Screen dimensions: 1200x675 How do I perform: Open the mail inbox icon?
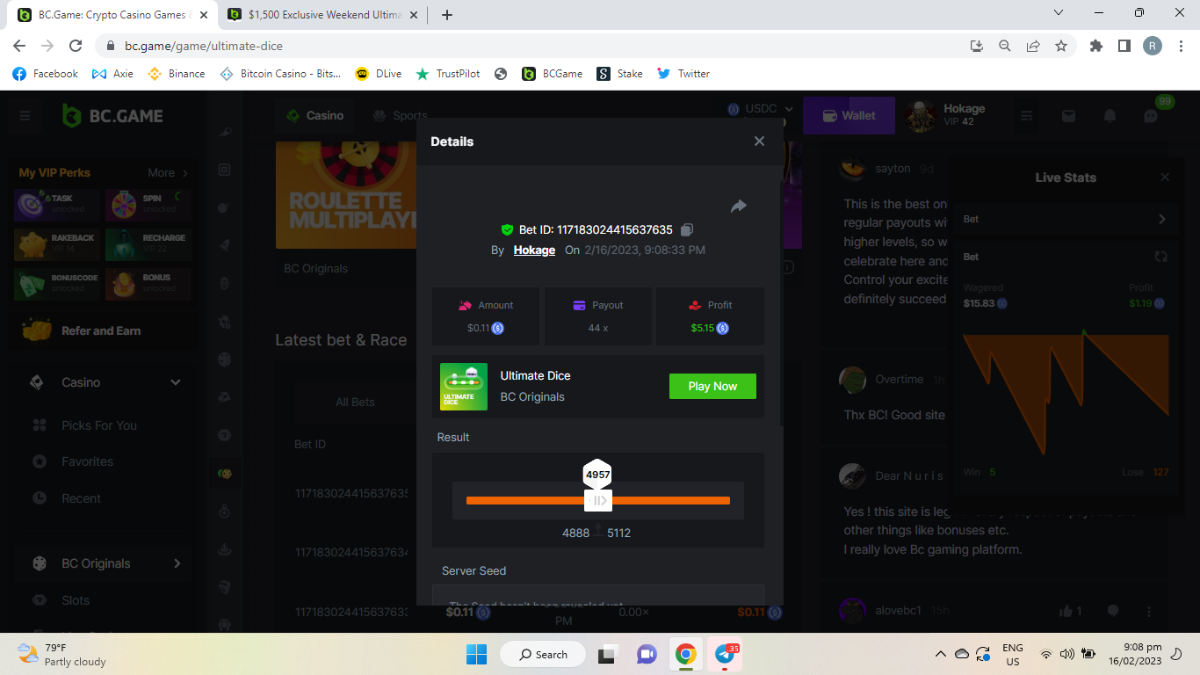1068,116
